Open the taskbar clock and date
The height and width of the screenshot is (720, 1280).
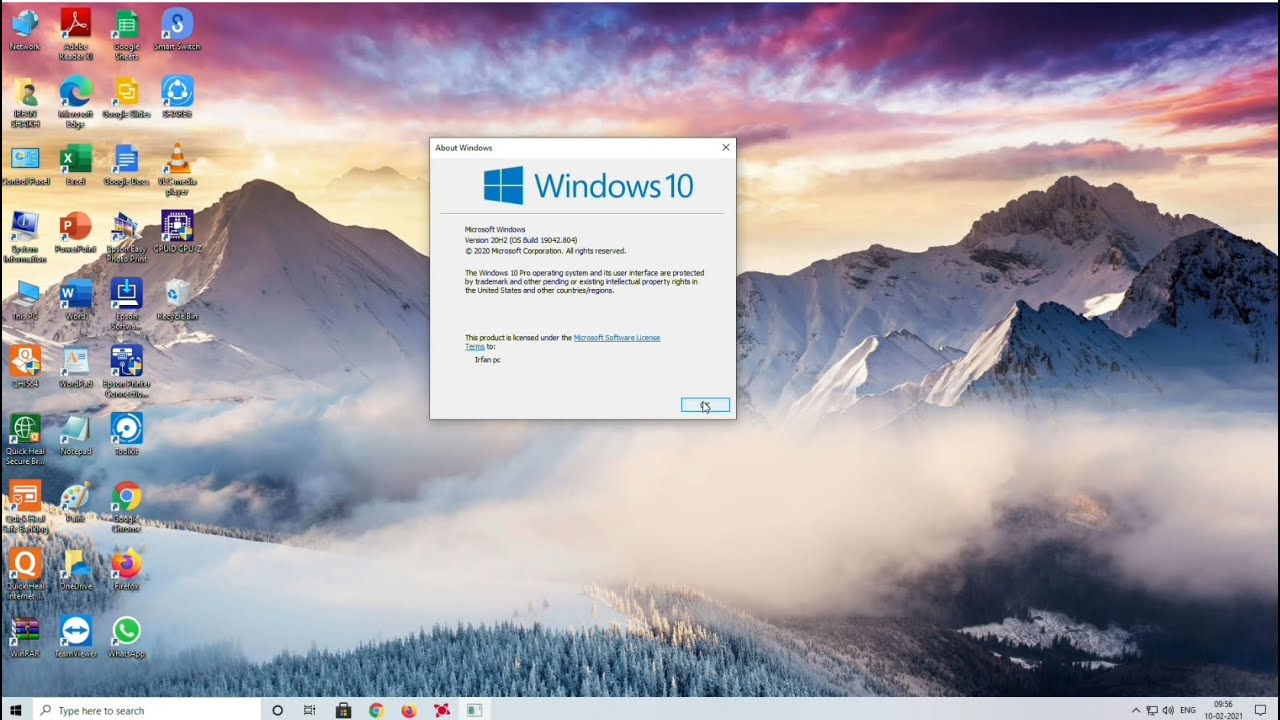[x=1223, y=710]
